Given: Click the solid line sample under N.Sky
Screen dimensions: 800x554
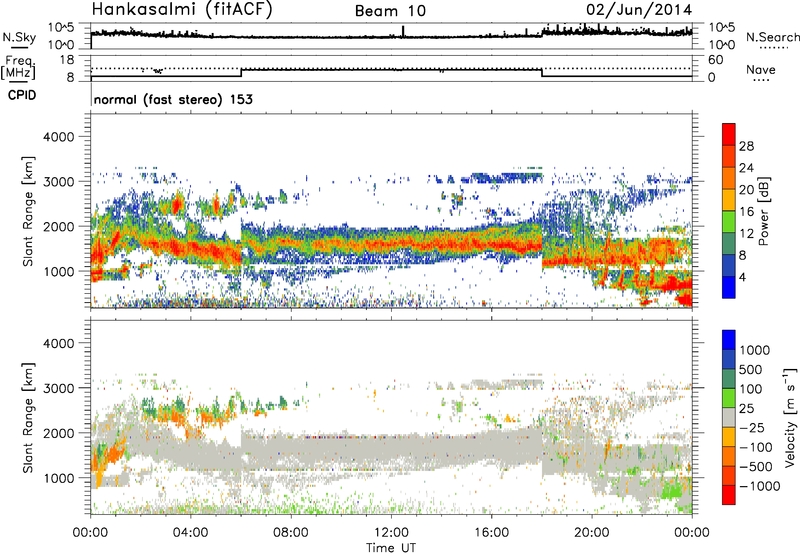Looking at the screenshot, I should tap(19, 47).
